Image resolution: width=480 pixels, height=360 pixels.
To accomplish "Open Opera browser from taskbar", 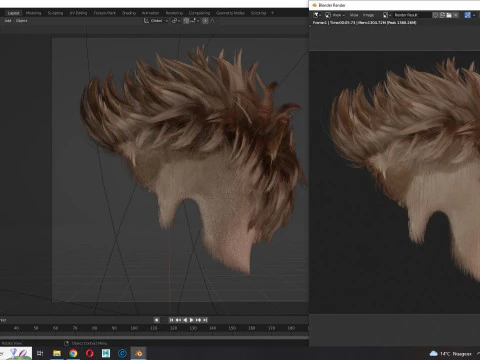I will pos(90,353).
